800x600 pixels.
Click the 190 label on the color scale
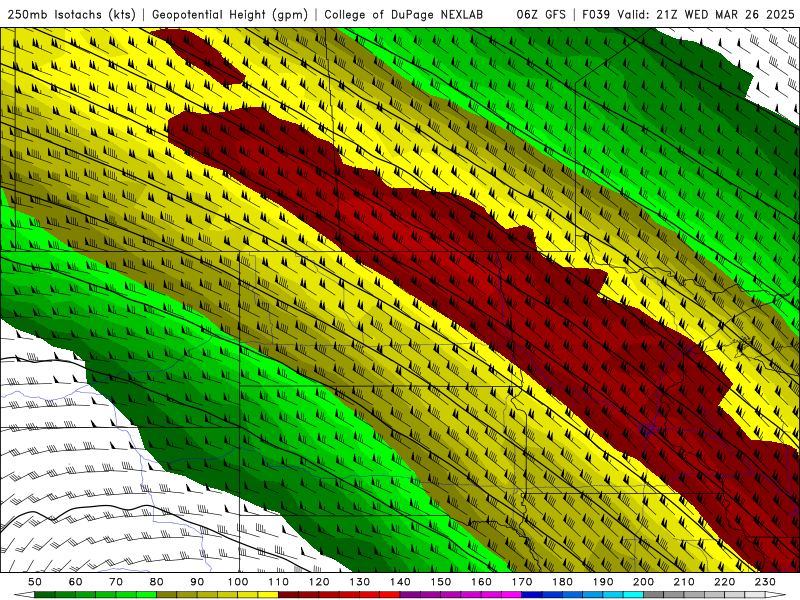pos(603,582)
